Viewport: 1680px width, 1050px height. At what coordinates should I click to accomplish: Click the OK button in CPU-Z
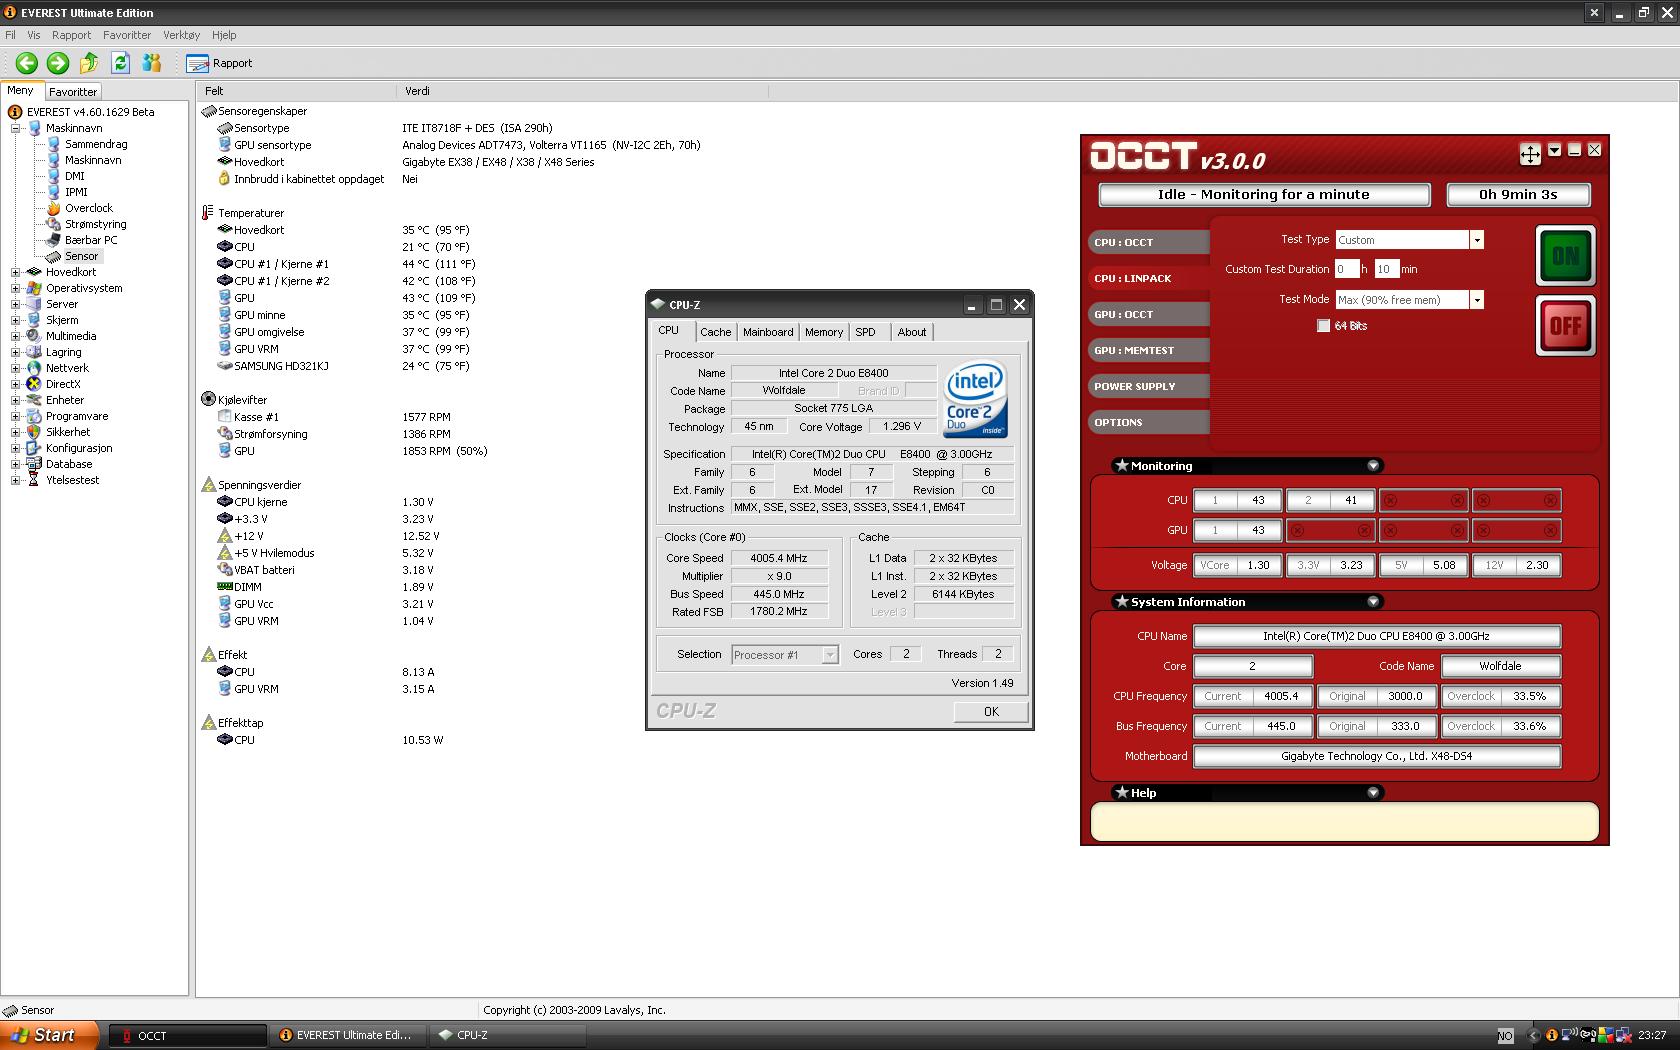pyautogui.click(x=991, y=712)
